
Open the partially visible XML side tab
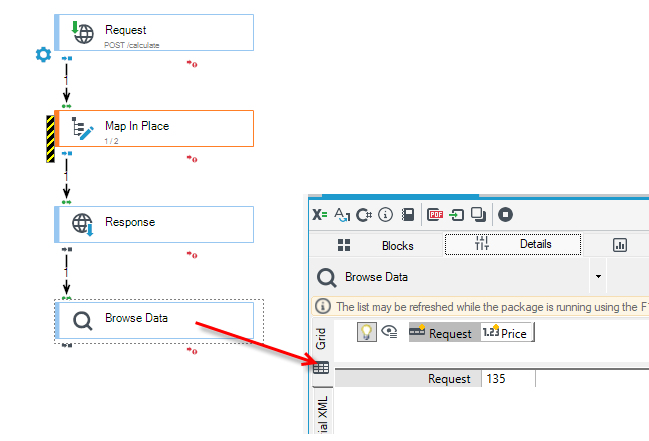pos(322,412)
